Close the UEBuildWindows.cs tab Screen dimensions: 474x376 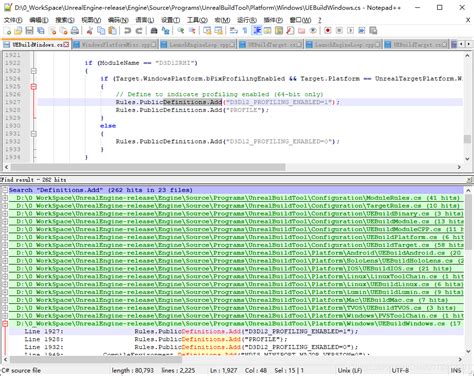(x=67, y=44)
